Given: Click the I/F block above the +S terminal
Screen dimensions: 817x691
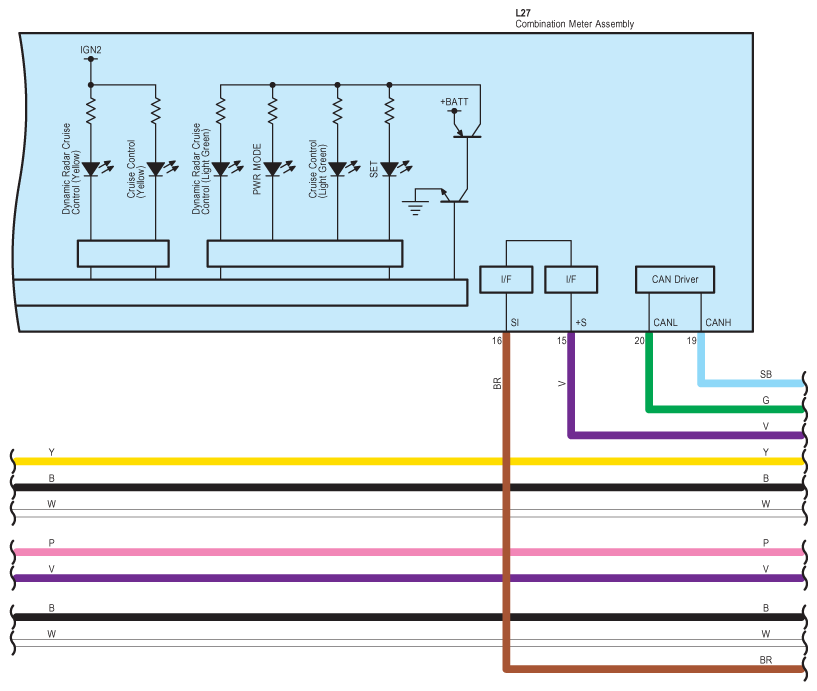Looking at the screenshot, I should point(570,279).
